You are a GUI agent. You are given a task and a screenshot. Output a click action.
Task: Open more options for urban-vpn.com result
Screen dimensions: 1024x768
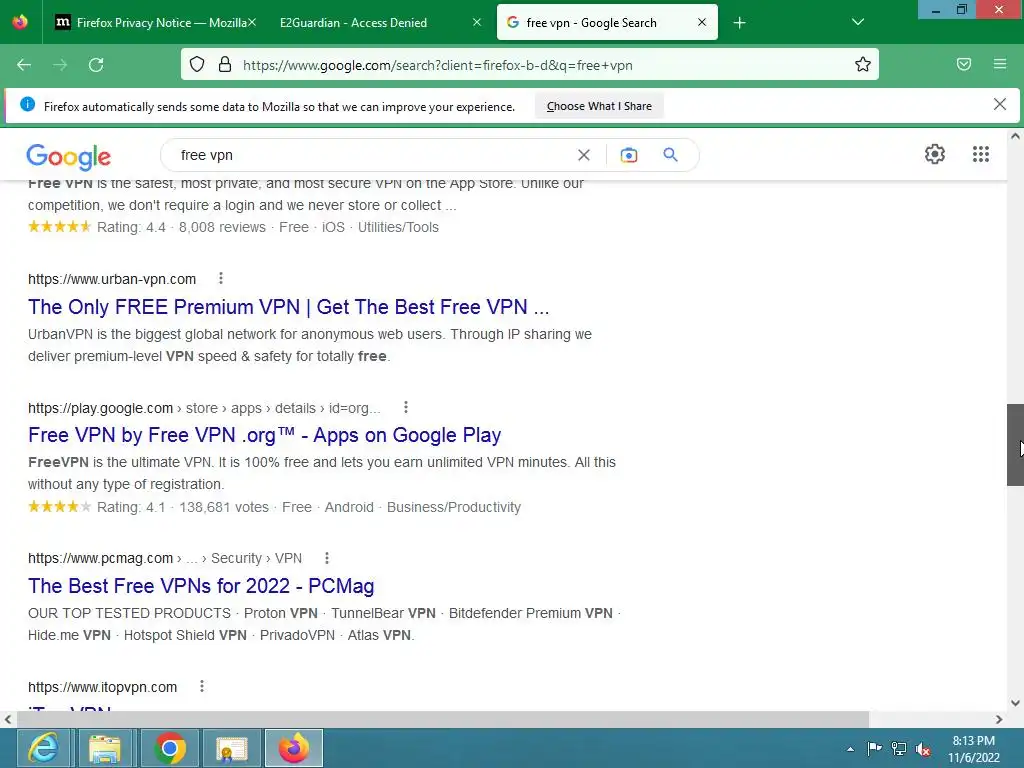(221, 279)
